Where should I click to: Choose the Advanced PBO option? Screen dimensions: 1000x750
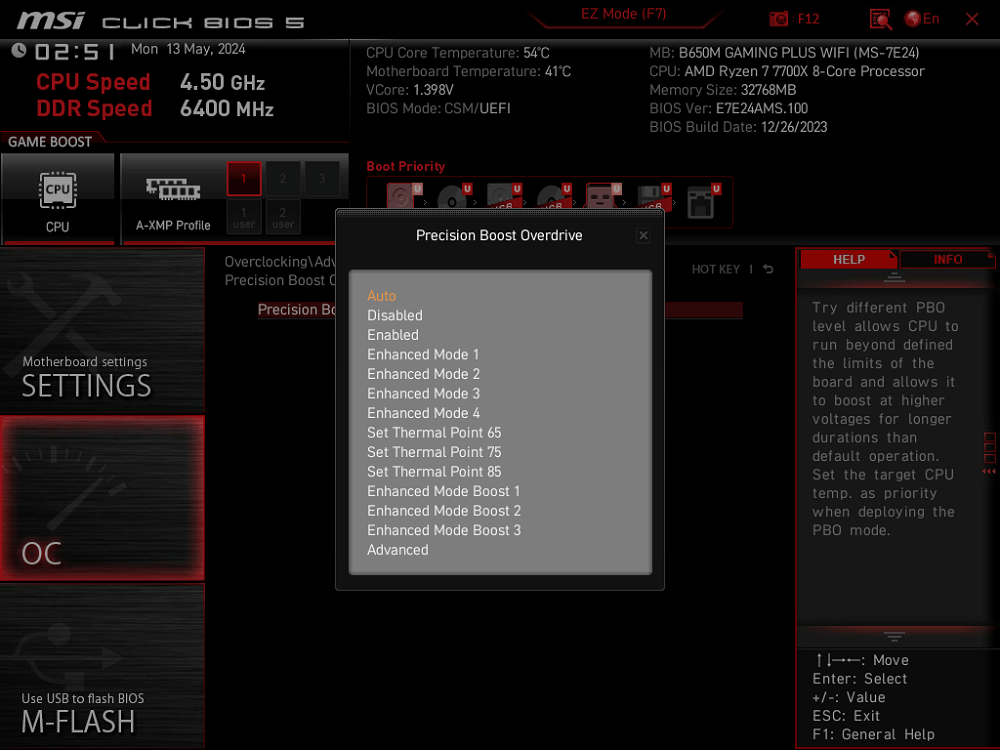click(398, 550)
